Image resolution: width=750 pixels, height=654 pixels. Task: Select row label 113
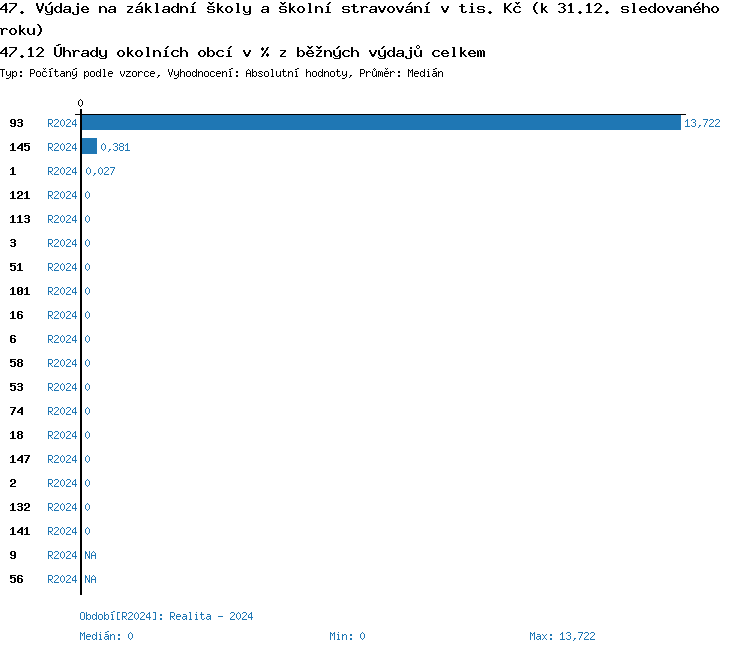(x=20, y=219)
